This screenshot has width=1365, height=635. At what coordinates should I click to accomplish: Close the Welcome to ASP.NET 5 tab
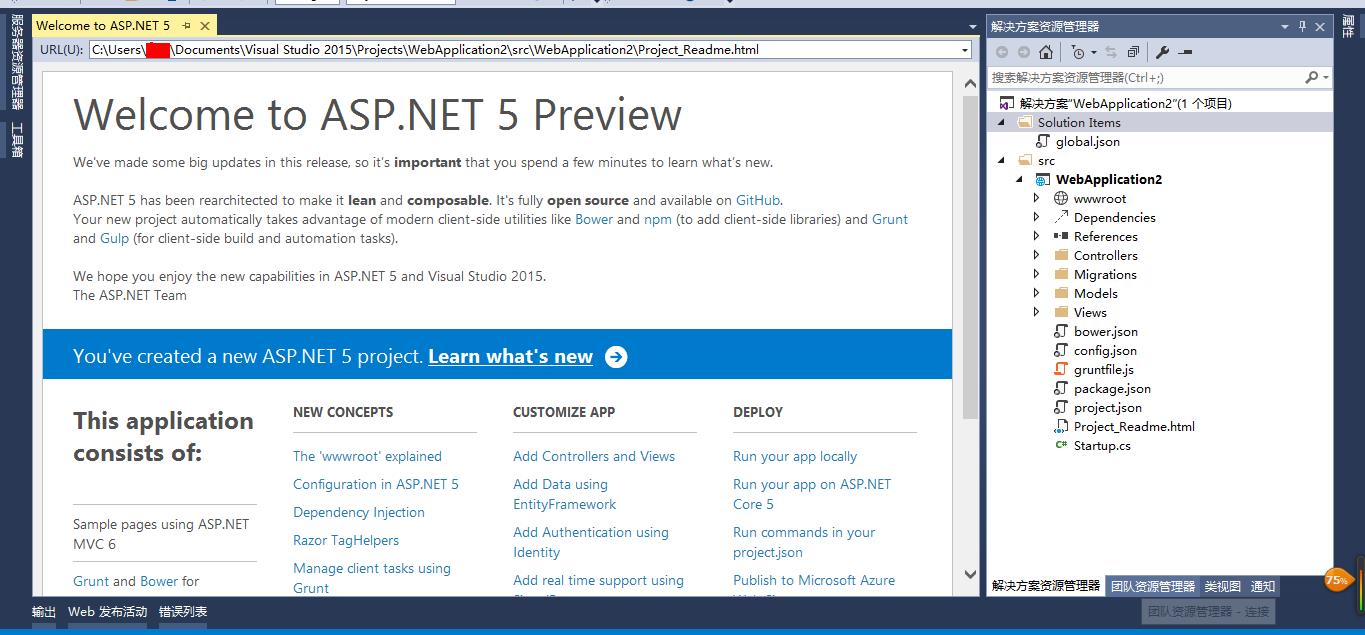pos(205,25)
